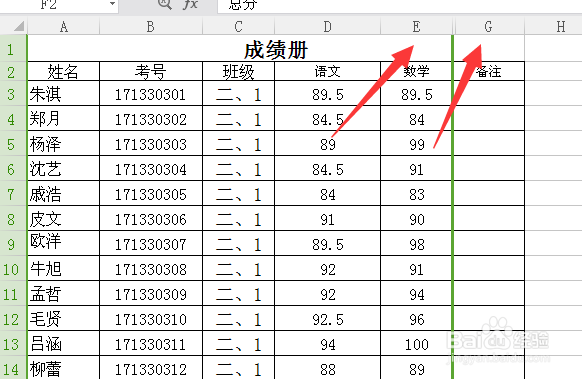Click the name cell 杨泽

(x=63, y=144)
